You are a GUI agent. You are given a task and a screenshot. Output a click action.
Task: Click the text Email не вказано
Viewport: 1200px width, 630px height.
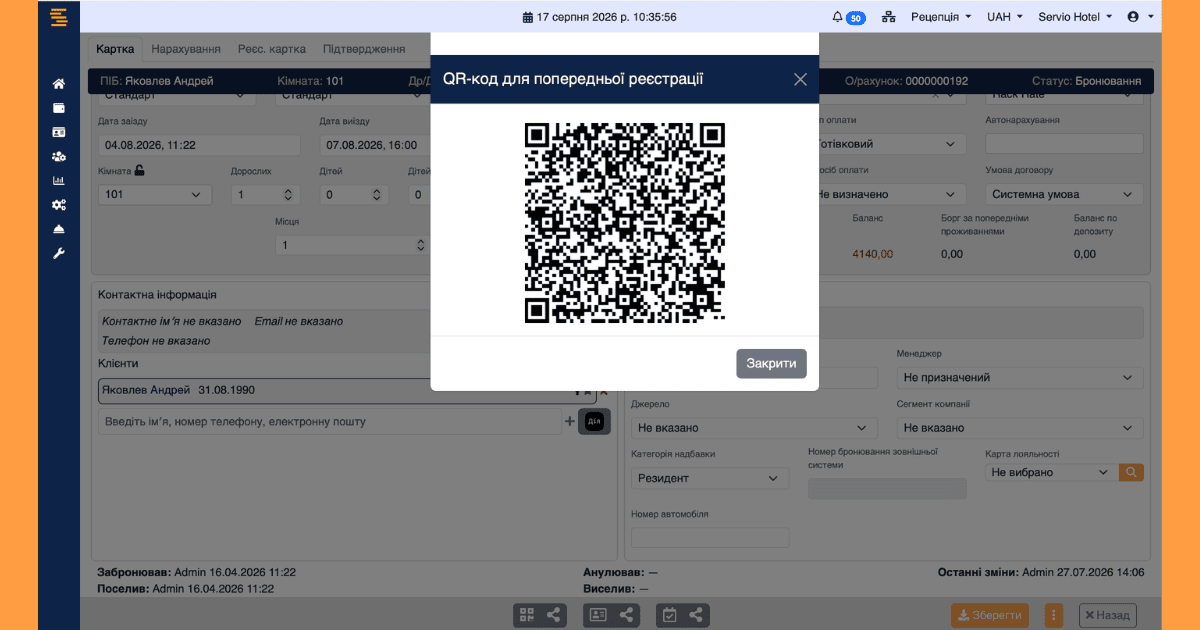click(298, 321)
